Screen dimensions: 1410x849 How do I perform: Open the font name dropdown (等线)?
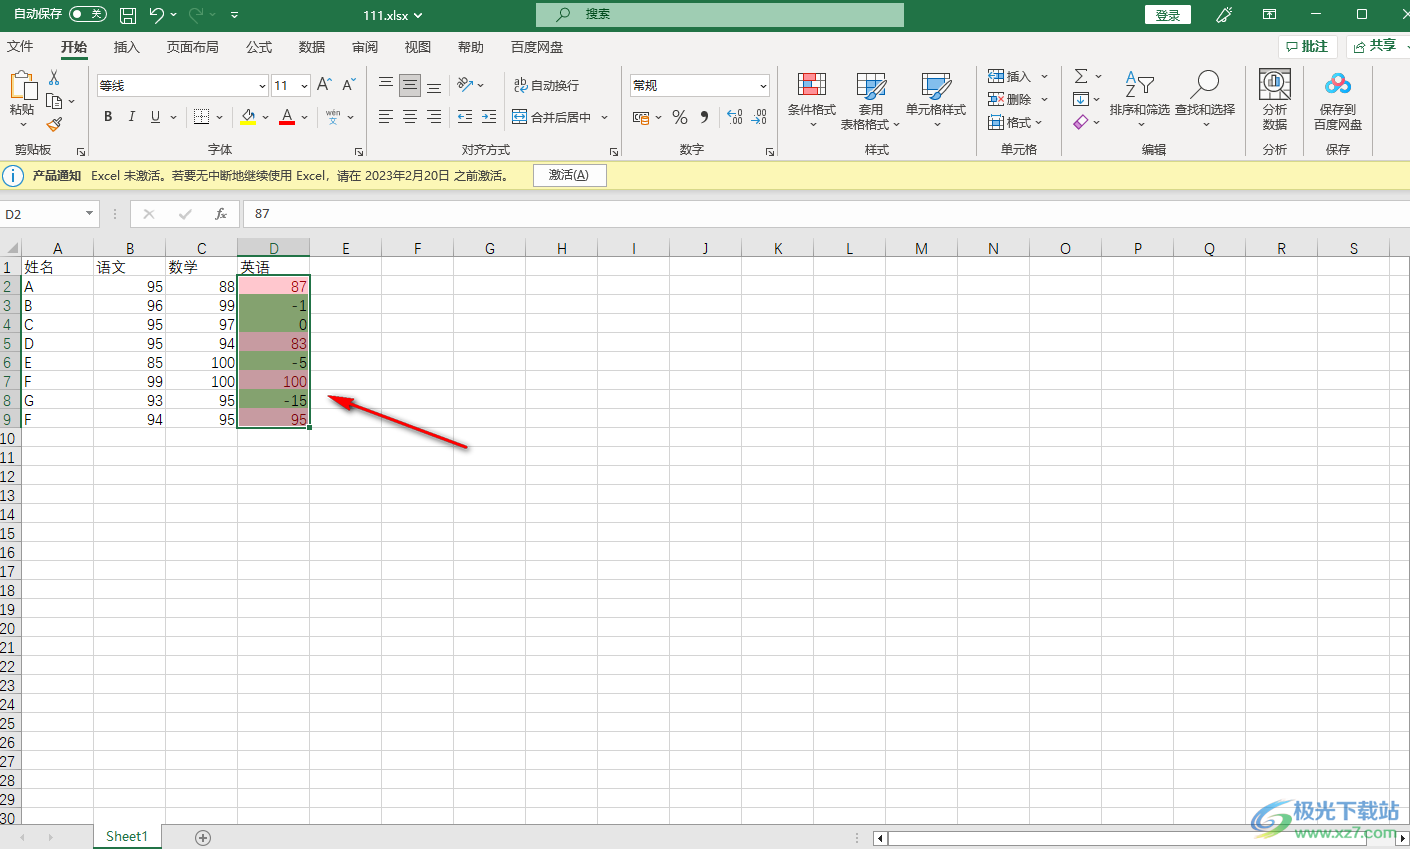coord(262,86)
